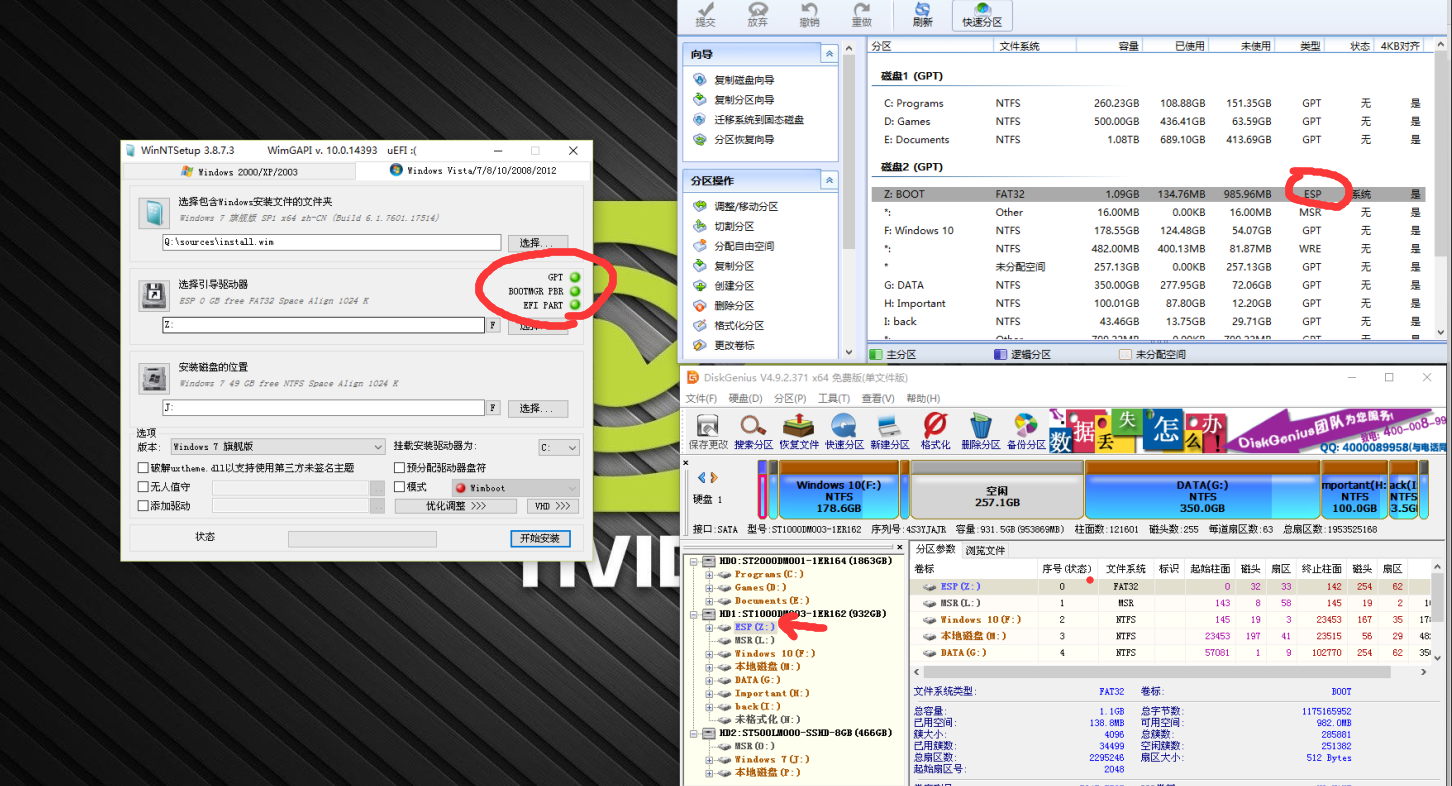
Task: Switch to the Windows 2000/XP/2003 tab
Action: [238, 171]
